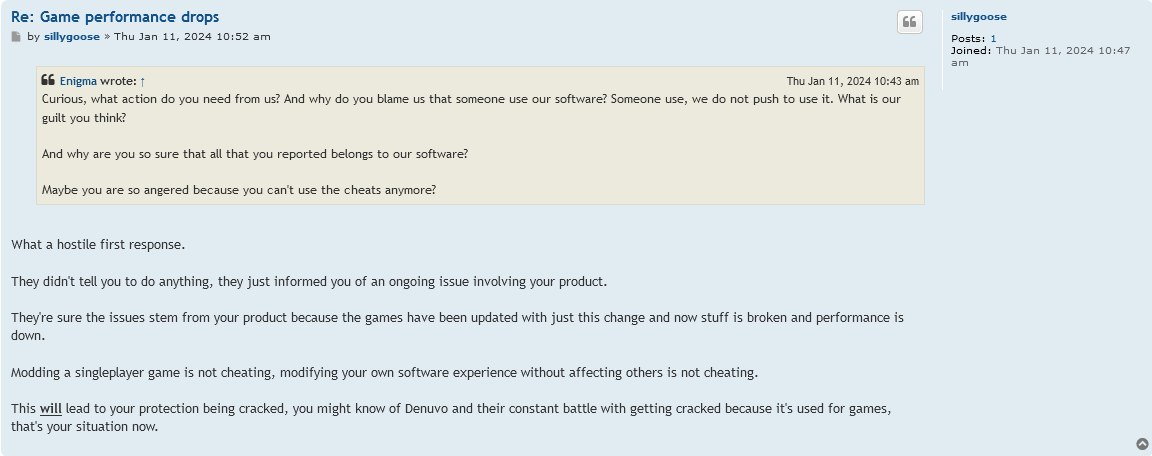This screenshot has height=456, width=1152.
Task: Click the post timestamp reading 10:52 am
Action: click(x=192, y=37)
